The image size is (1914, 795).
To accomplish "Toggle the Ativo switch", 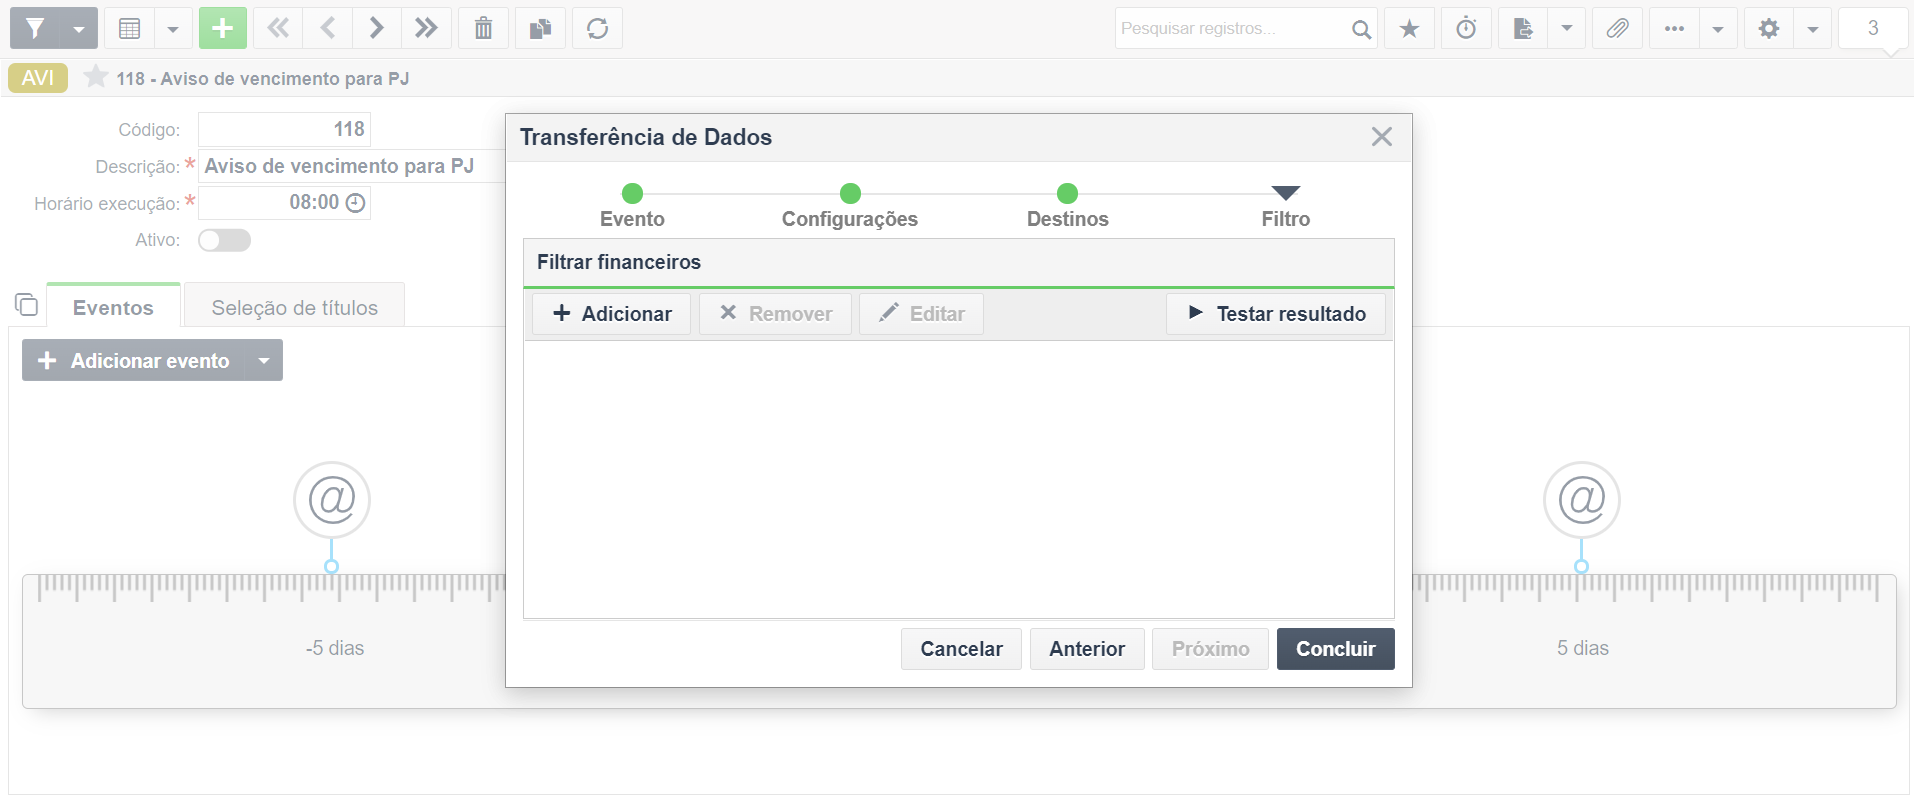I will [224, 240].
